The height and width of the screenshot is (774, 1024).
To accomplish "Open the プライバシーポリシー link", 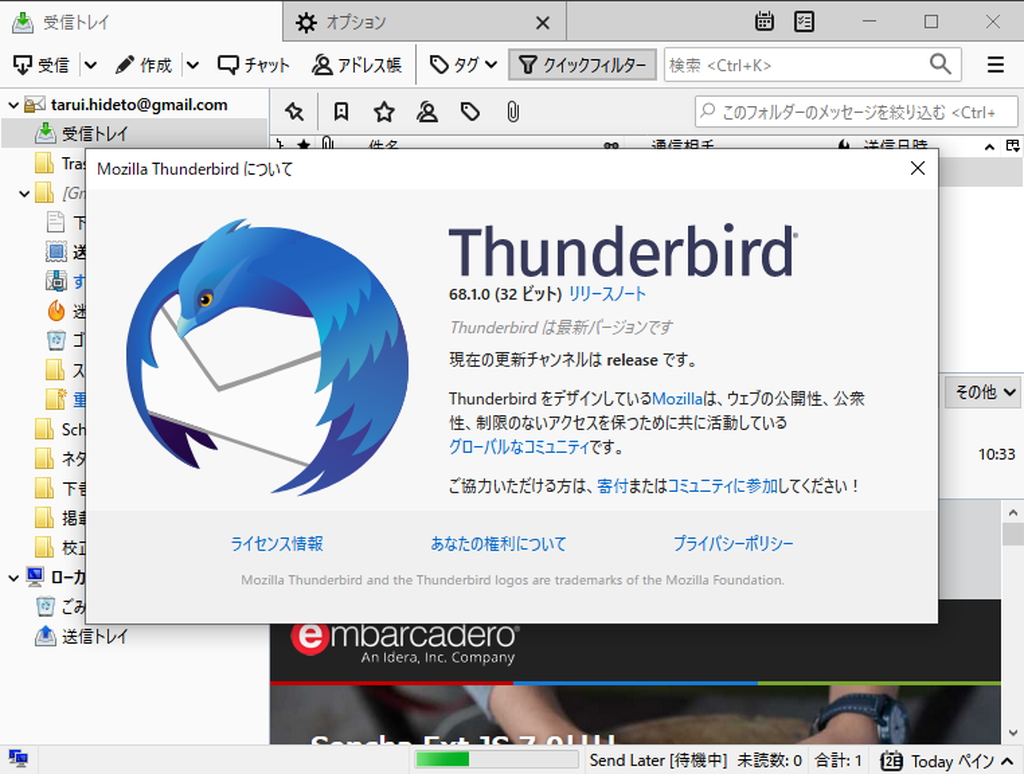I will (x=732, y=542).
